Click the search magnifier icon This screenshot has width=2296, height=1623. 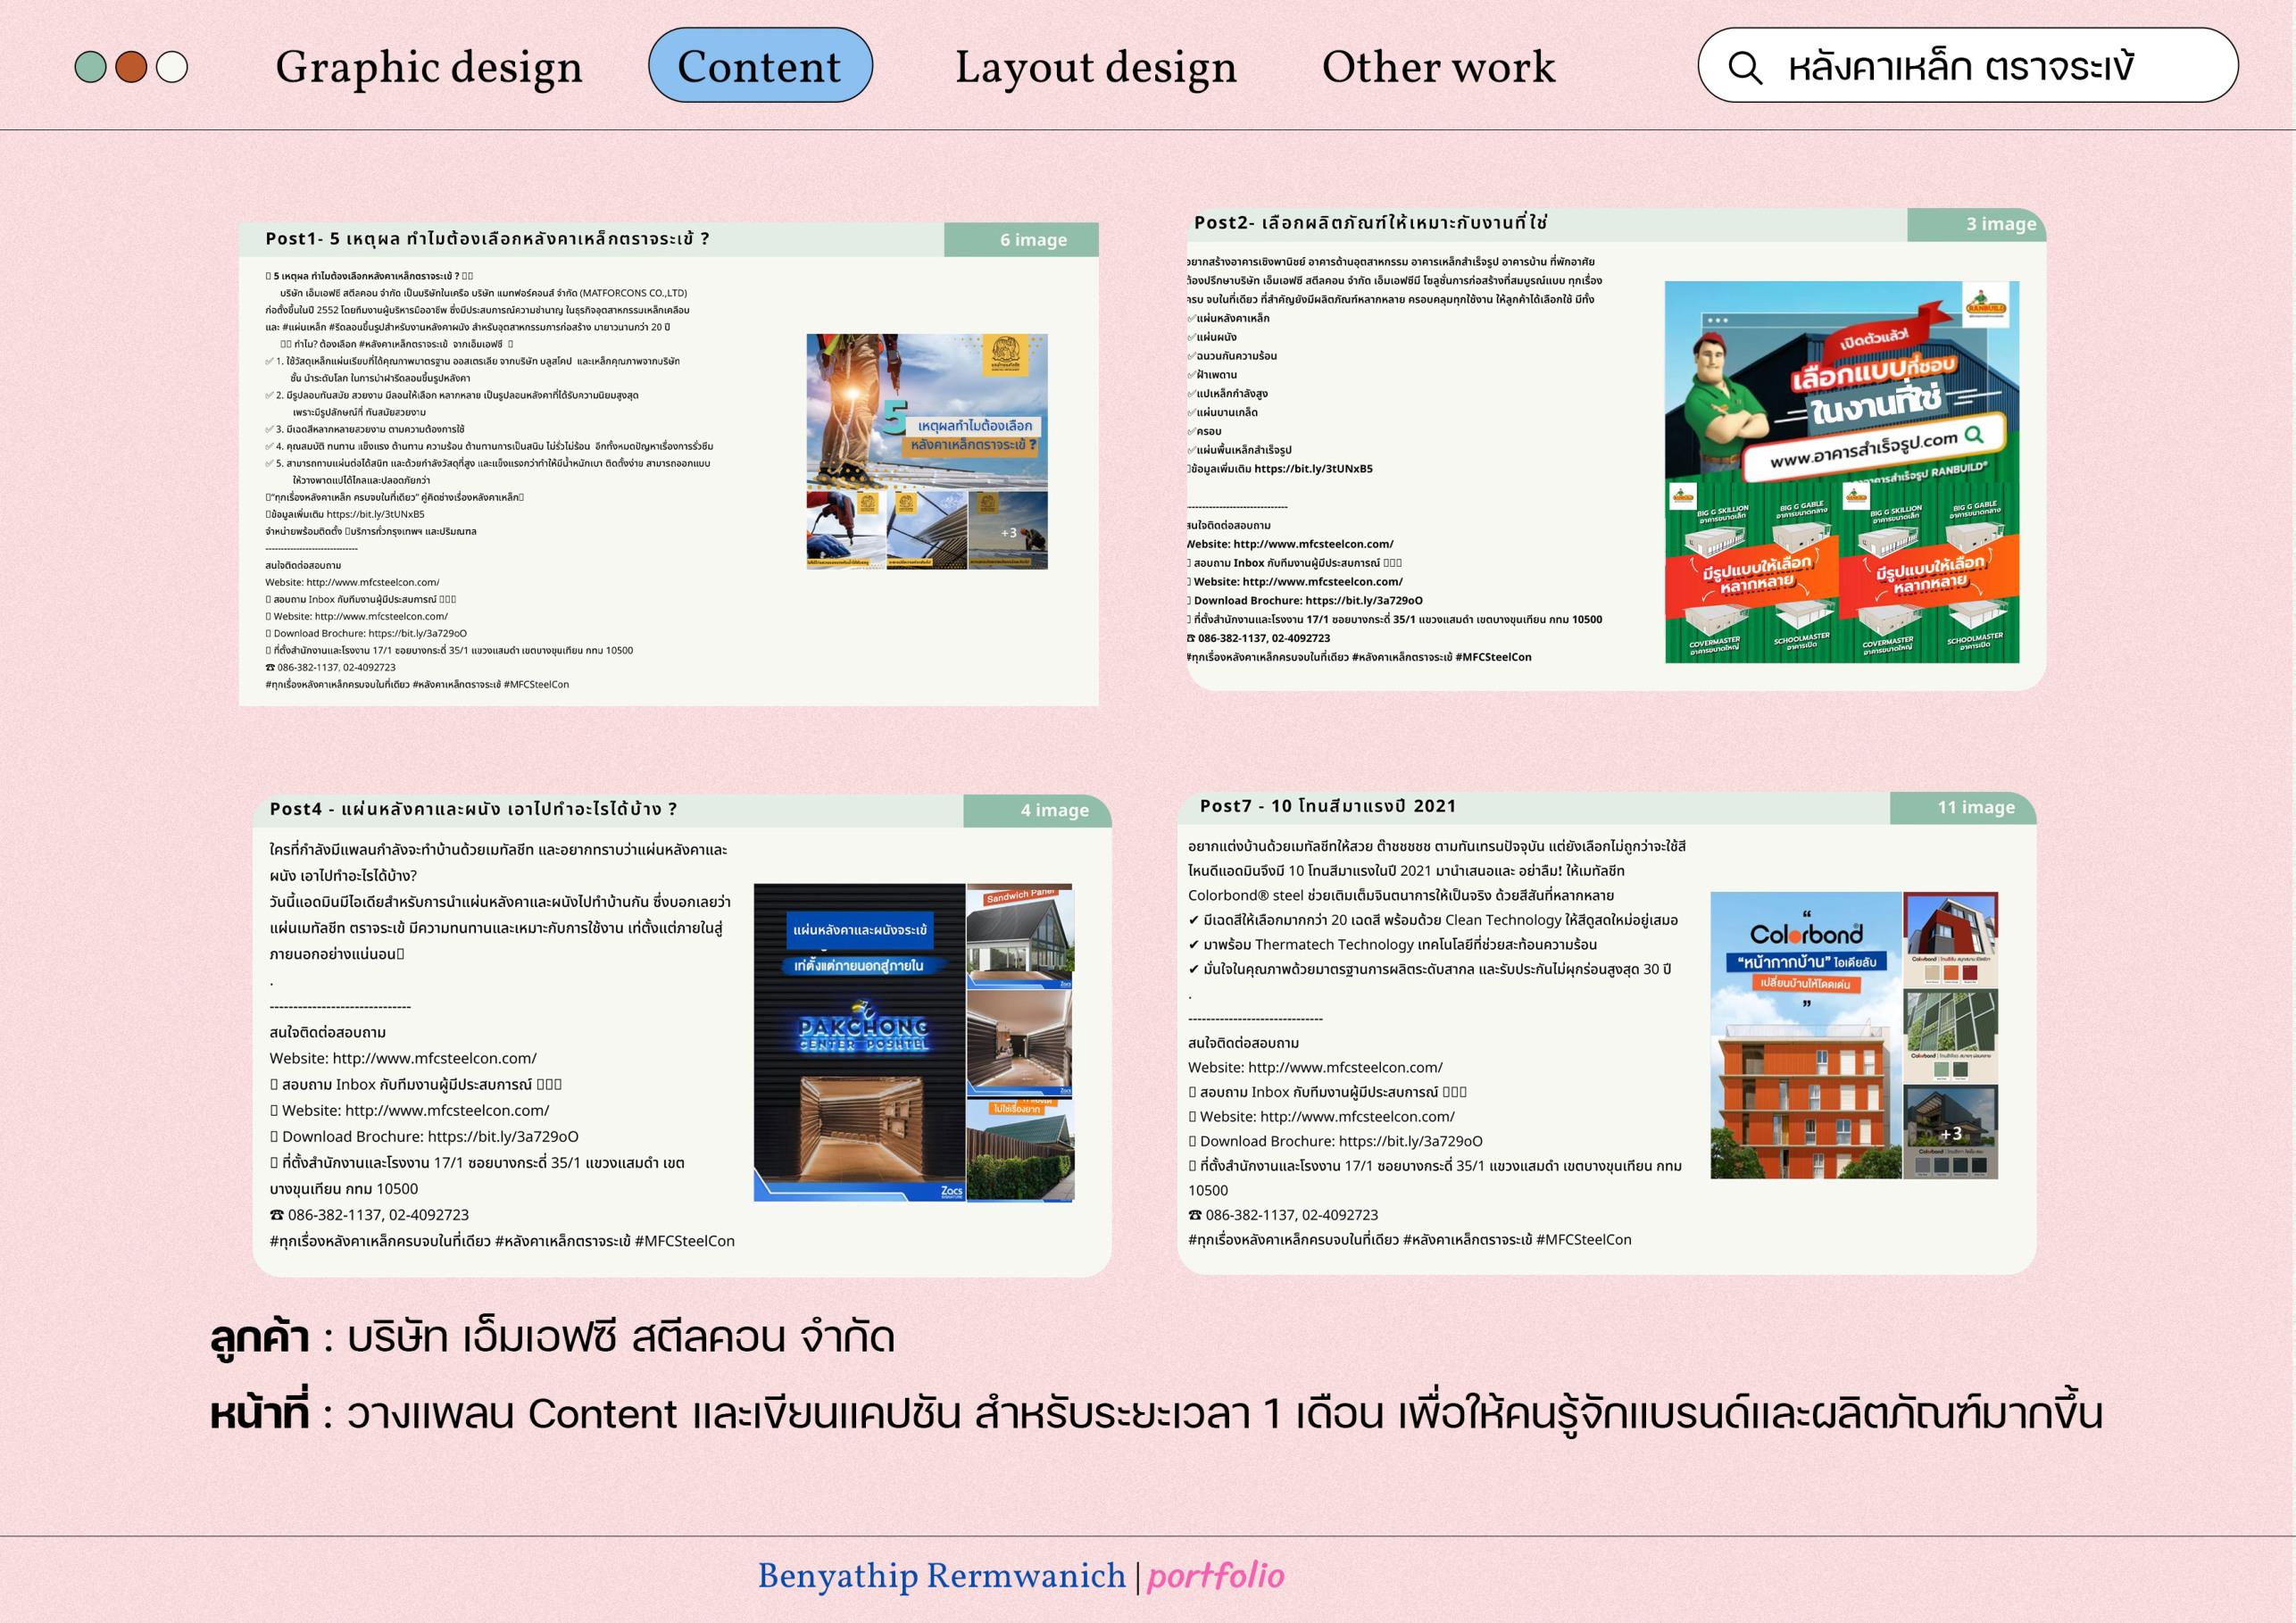coord(1745,67)
